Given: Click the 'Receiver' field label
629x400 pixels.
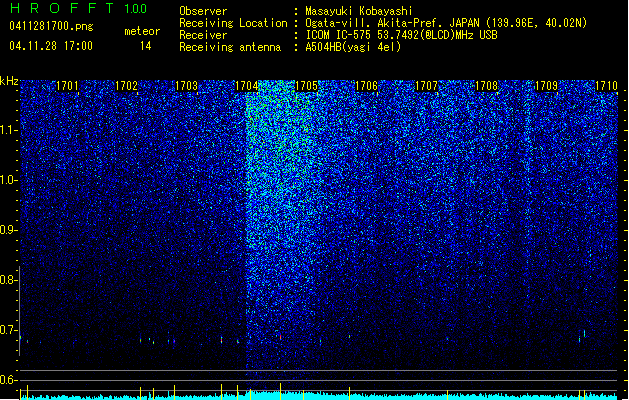Looking at the screenshot, I should [x=203, y=35].
